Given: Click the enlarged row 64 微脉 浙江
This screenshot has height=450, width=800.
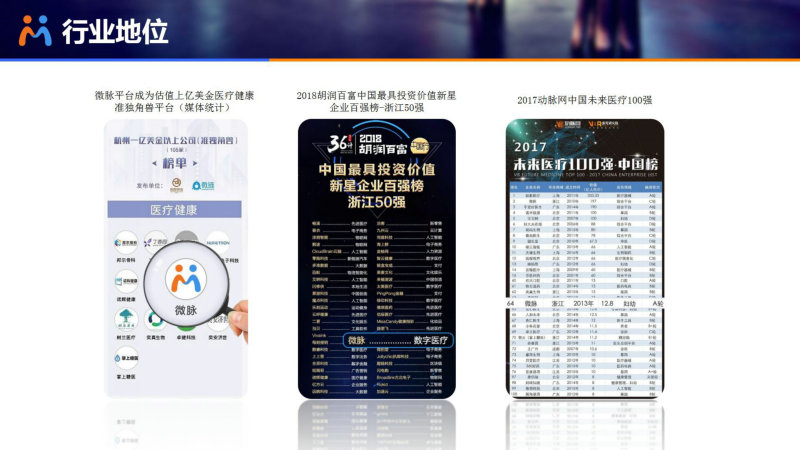Looking at the screenshot, I should click(585, 303).
